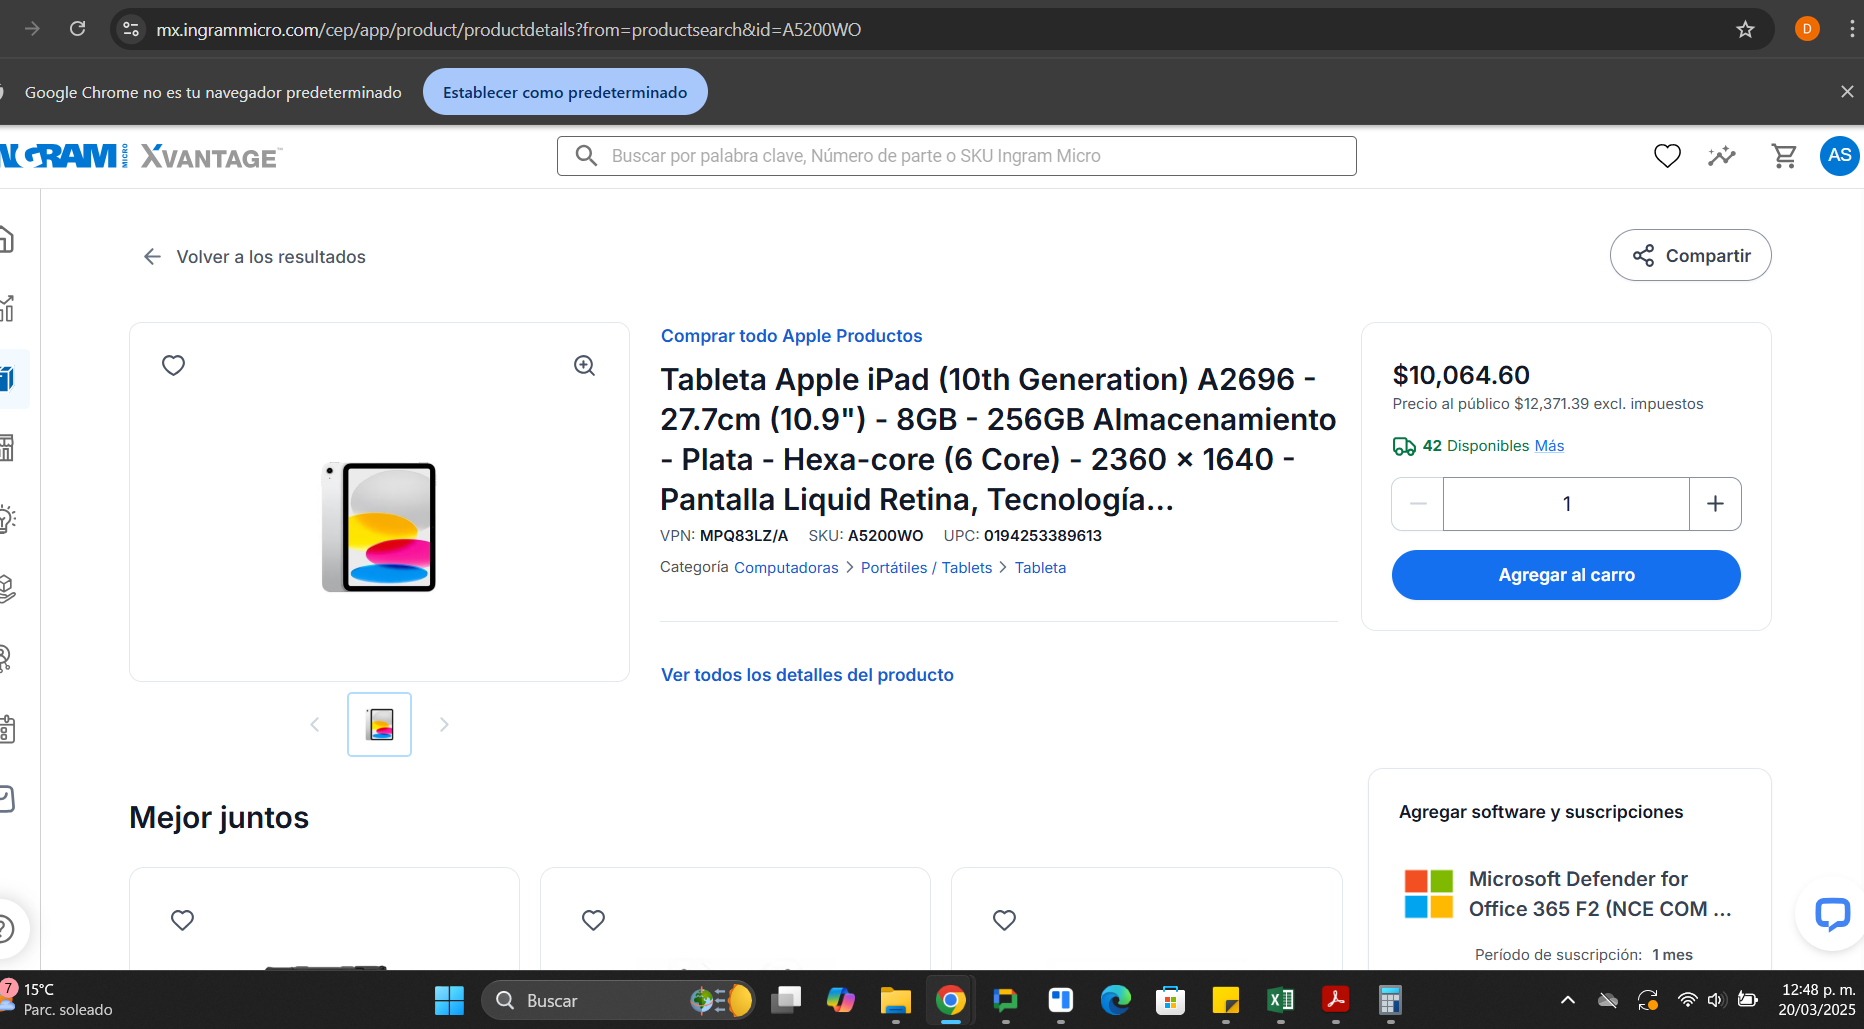Show hidden system tray icons
This screenshot has width=1864, height=1029.
[x=1568, y=1000]
